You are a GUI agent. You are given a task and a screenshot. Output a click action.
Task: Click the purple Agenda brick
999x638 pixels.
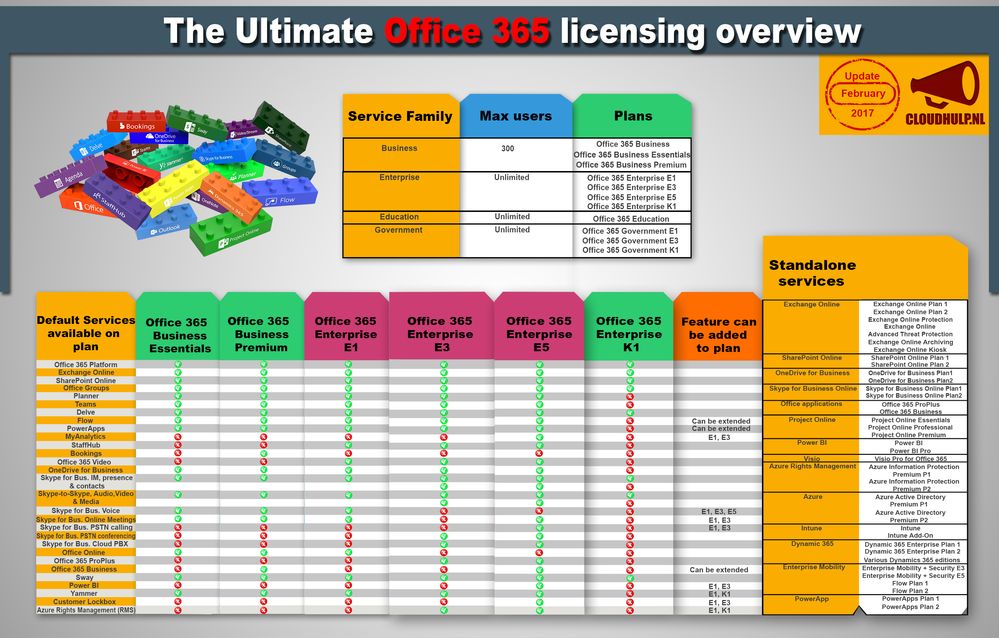68,177
